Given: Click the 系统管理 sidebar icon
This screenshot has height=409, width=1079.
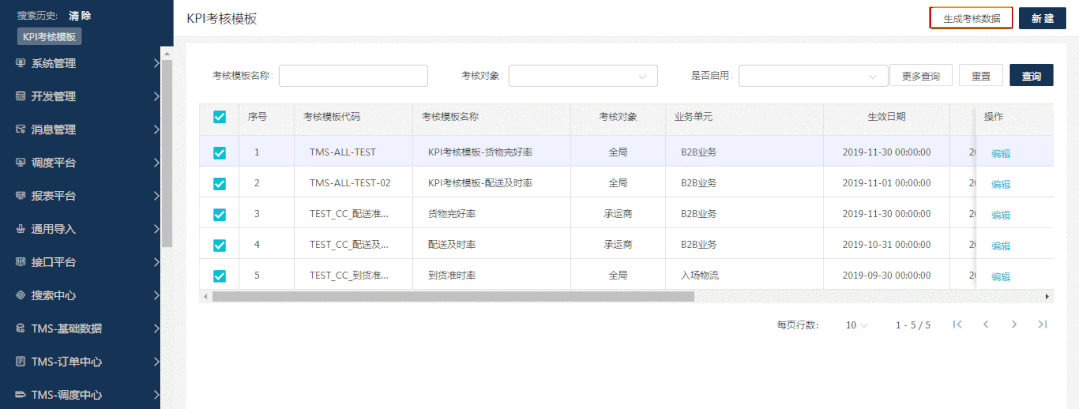Looking at the screenshot, I should (21, 63).
